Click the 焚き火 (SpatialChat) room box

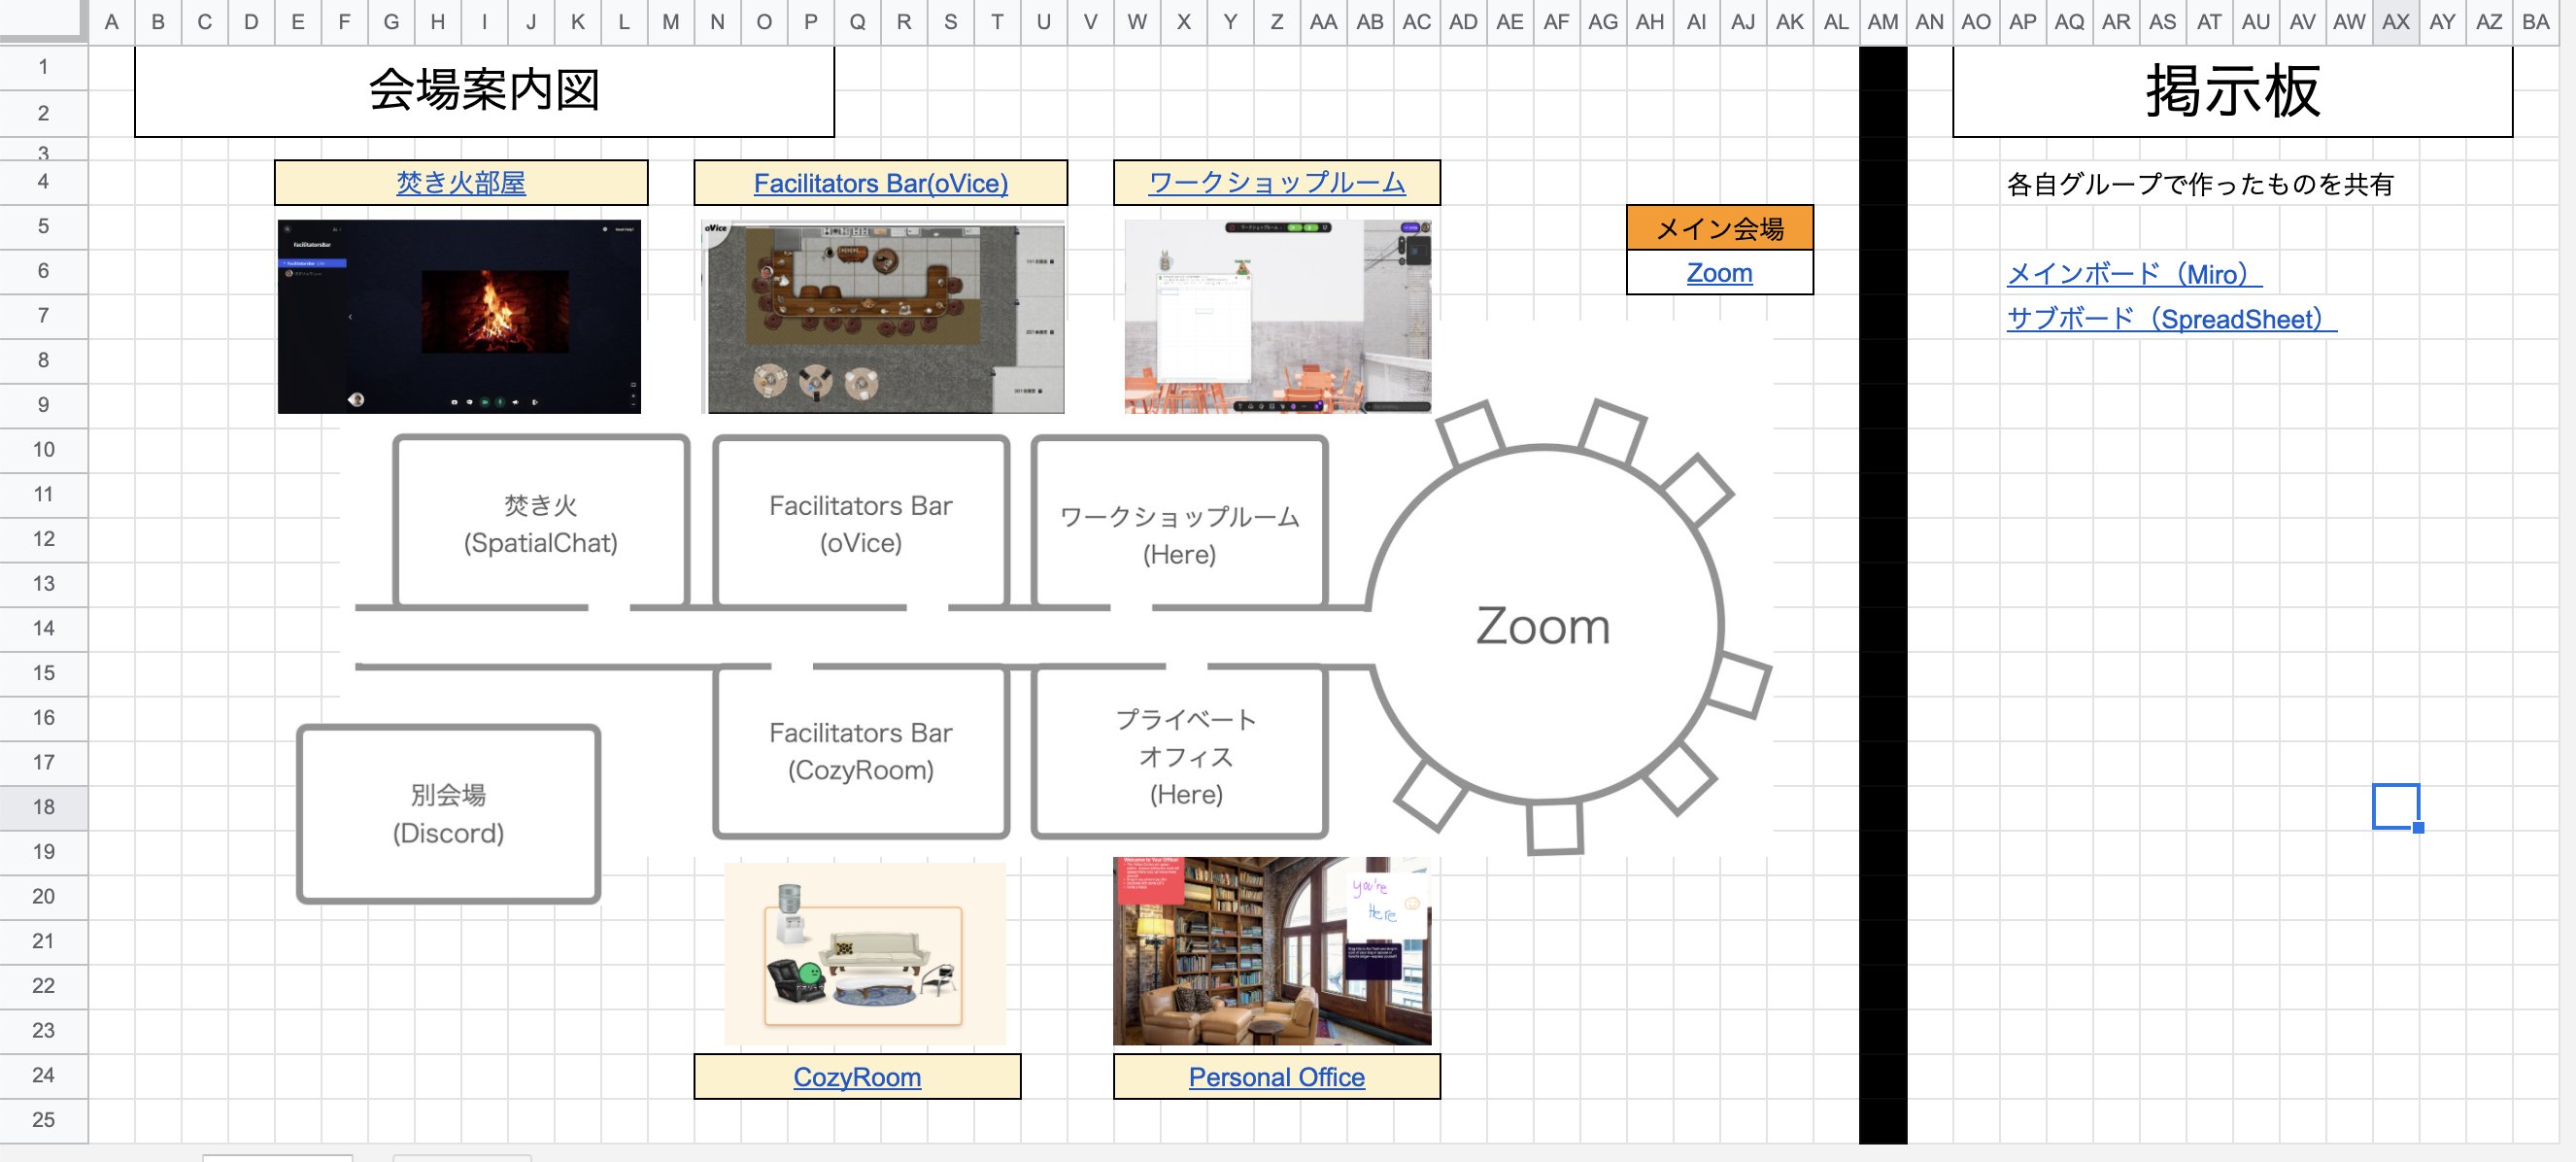coord(541,522)
